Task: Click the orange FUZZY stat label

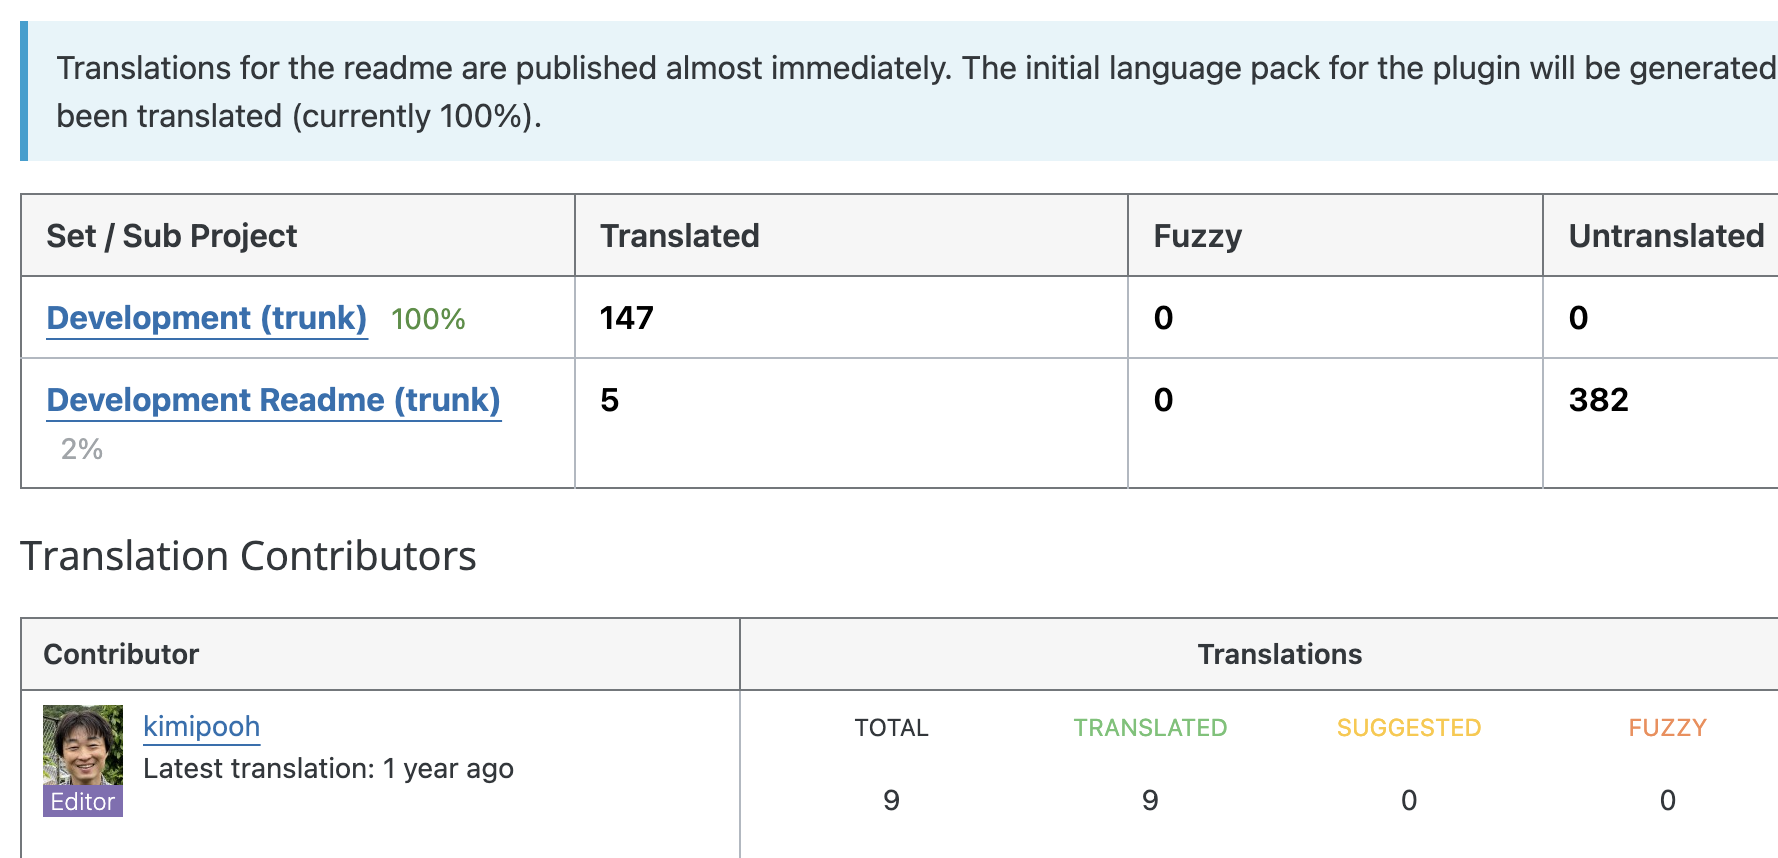Action: [1667, 728]
